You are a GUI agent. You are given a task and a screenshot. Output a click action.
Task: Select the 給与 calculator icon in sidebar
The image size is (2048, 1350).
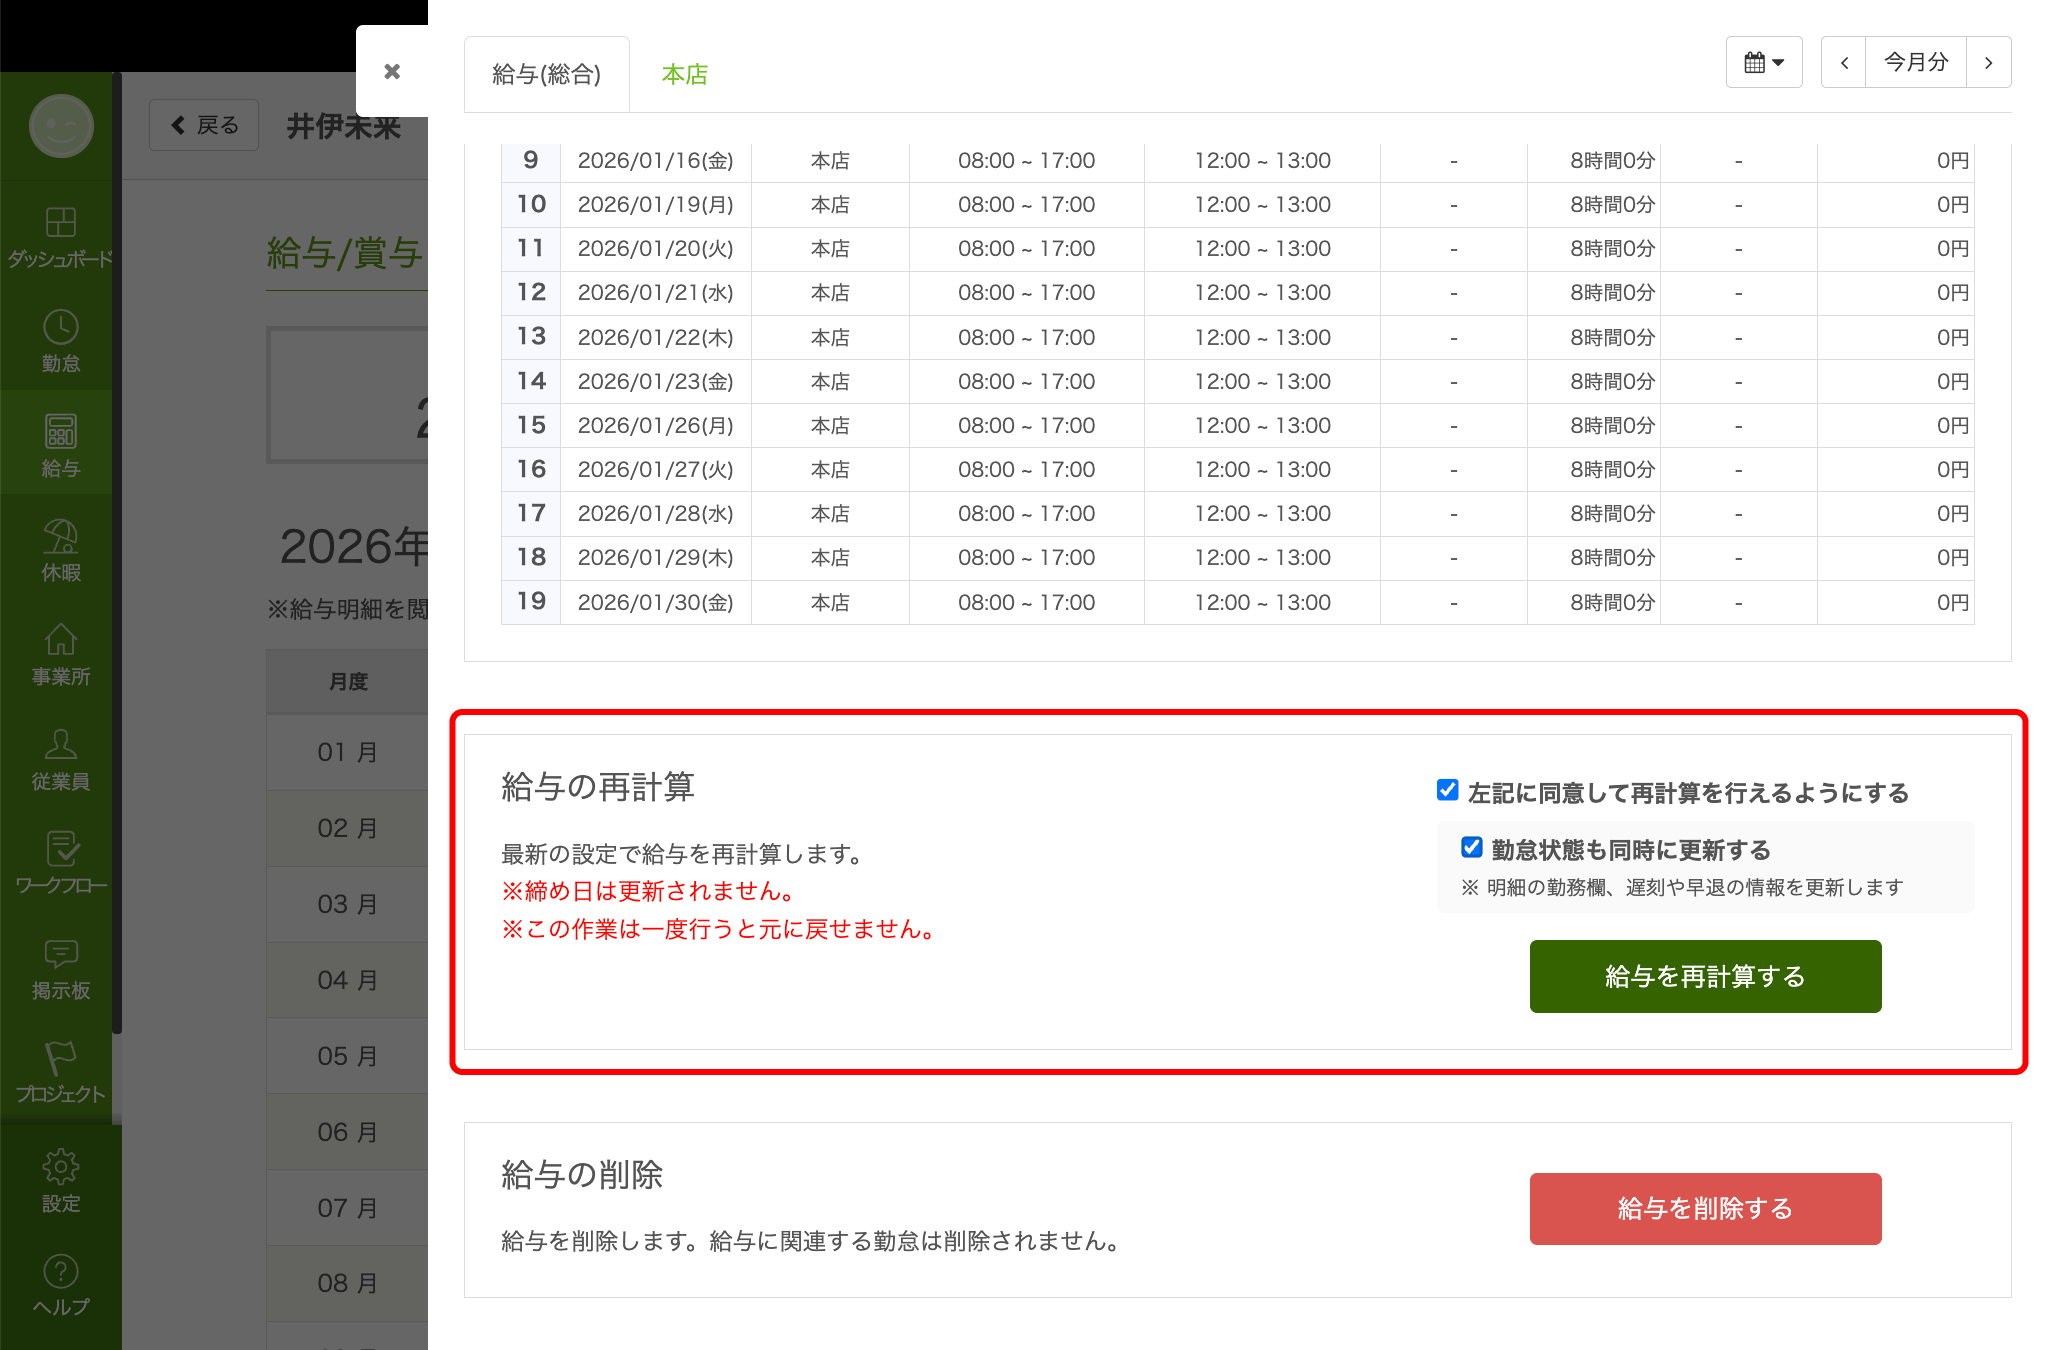60,432
